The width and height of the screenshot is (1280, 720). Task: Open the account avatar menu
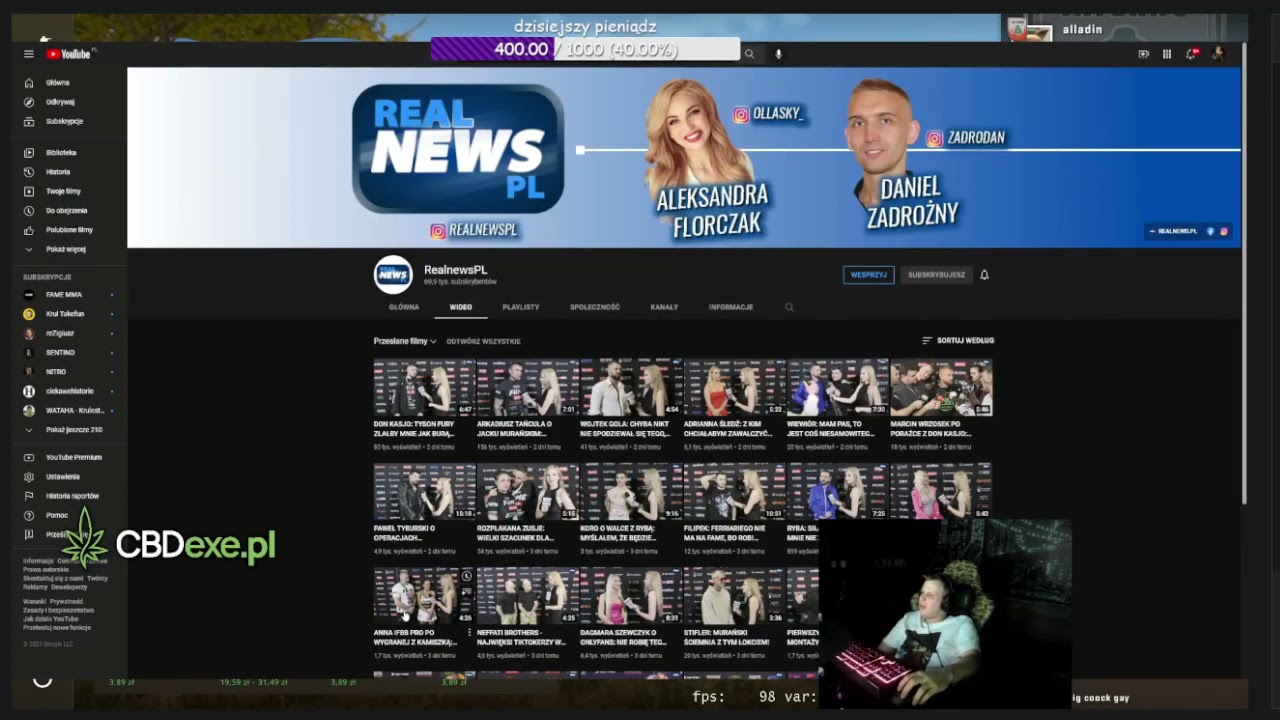click(x=1217, y=54)
